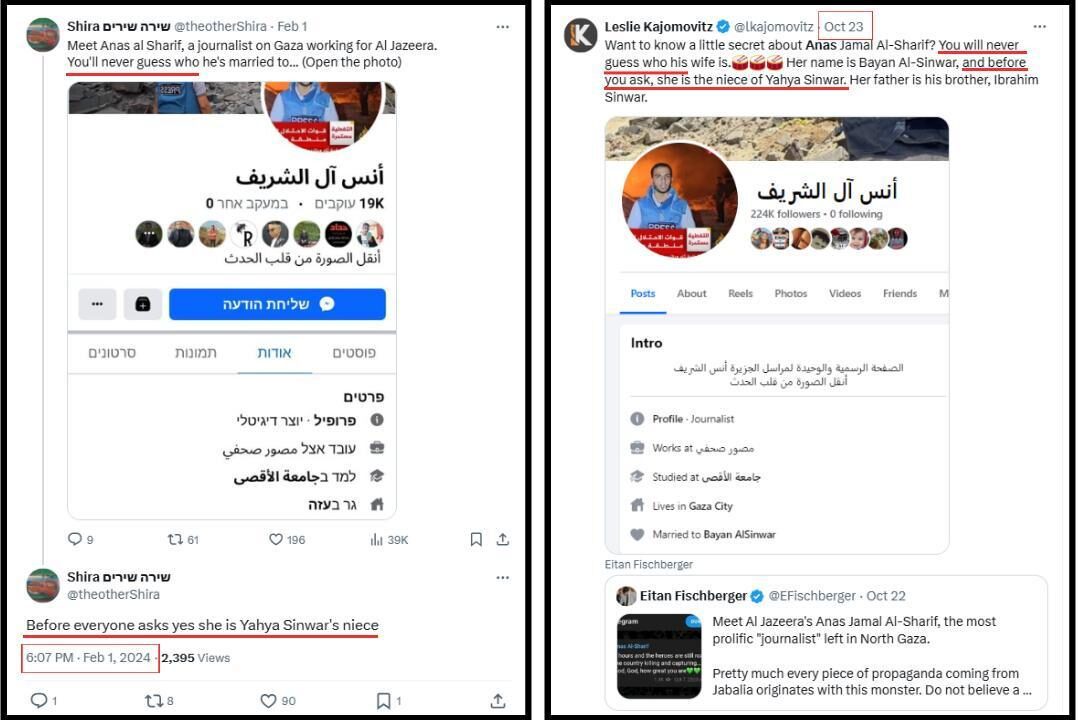The image size is (1078, 720).
Task: Bookmark Shira's first tweet
Action: (x=476, y=539)
